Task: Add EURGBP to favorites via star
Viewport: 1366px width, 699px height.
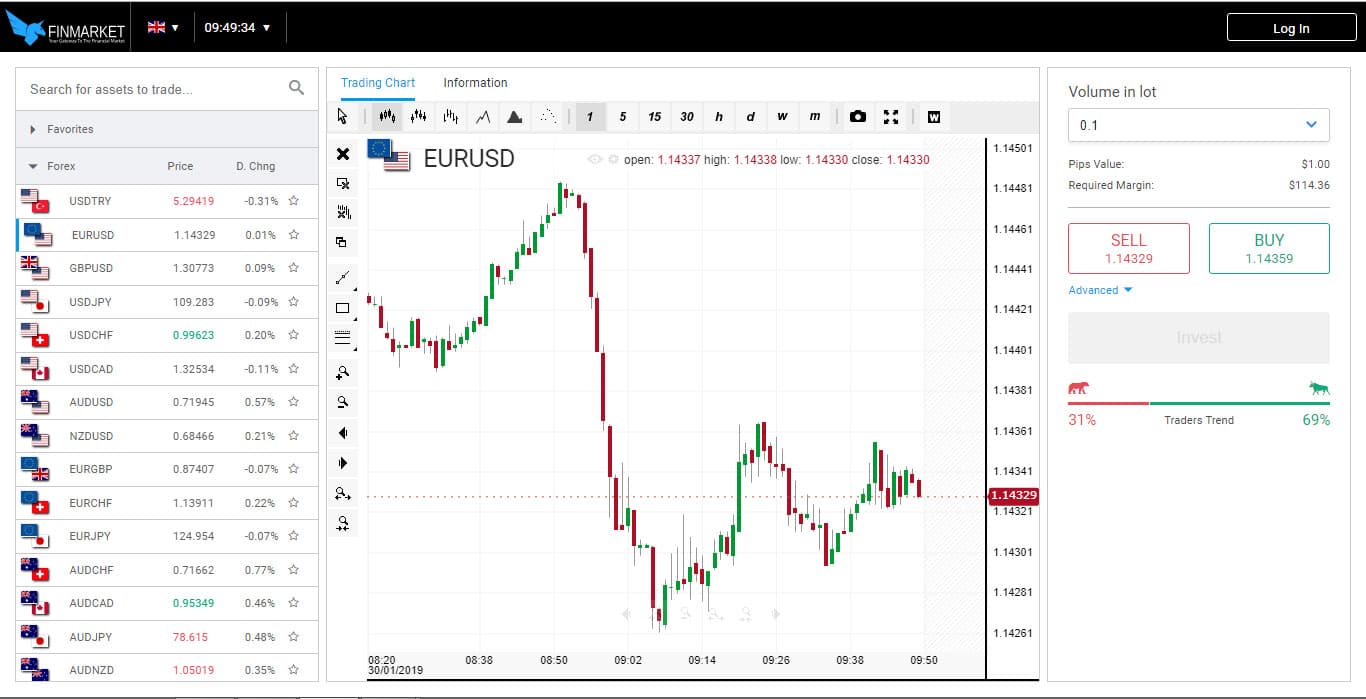Action: point(294,469)
